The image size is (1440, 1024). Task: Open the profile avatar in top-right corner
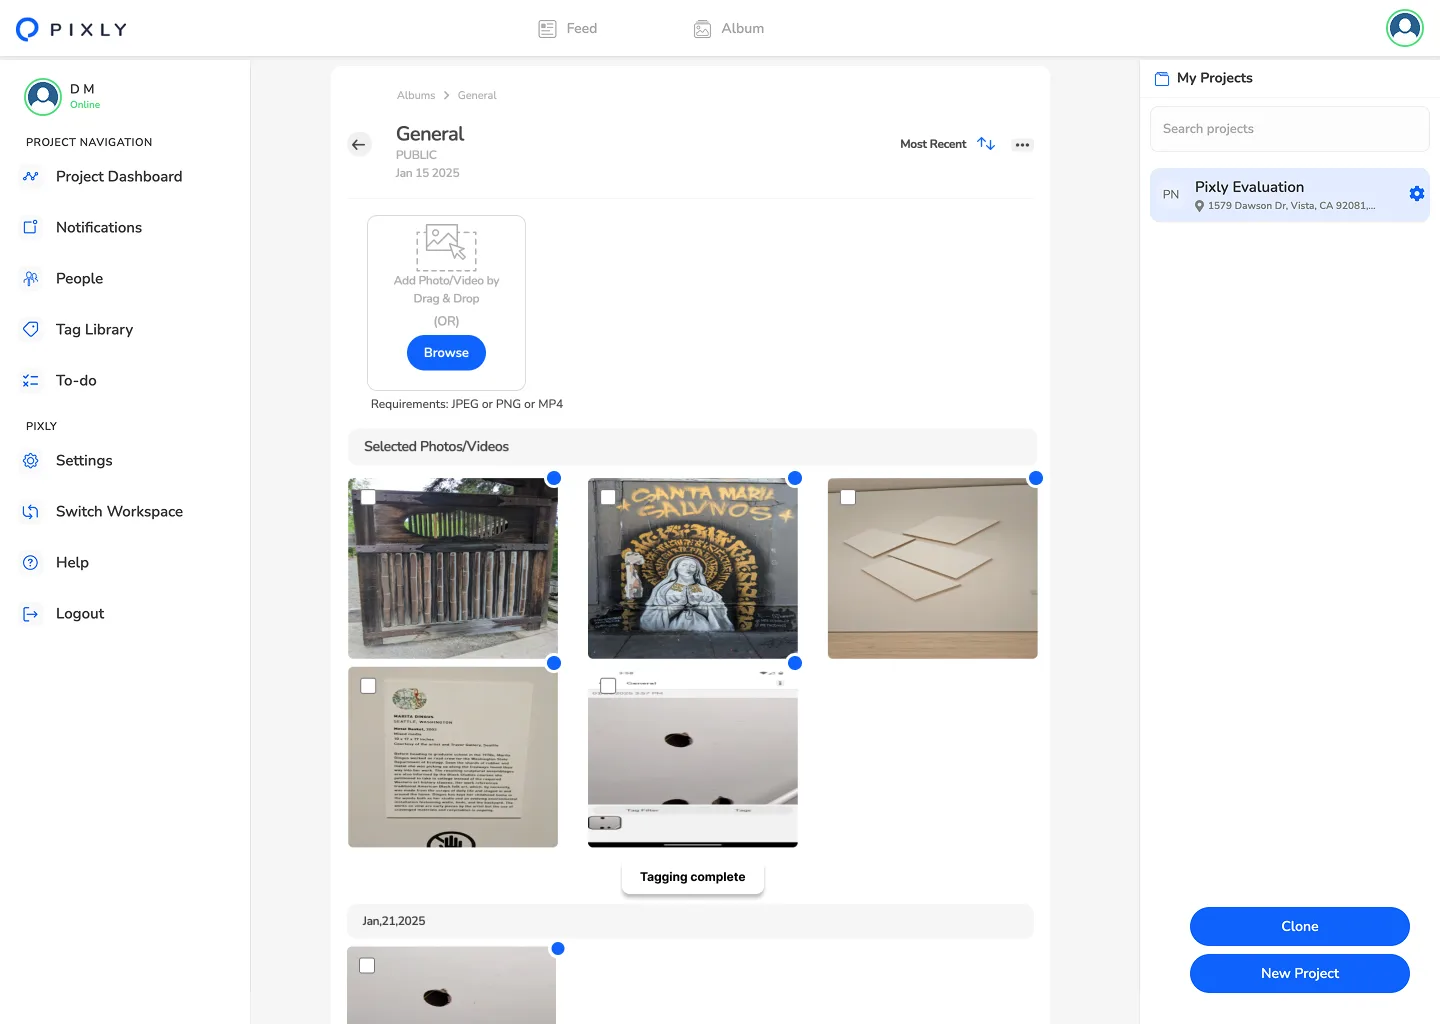pyautogui.click(x=1405, y=28)
